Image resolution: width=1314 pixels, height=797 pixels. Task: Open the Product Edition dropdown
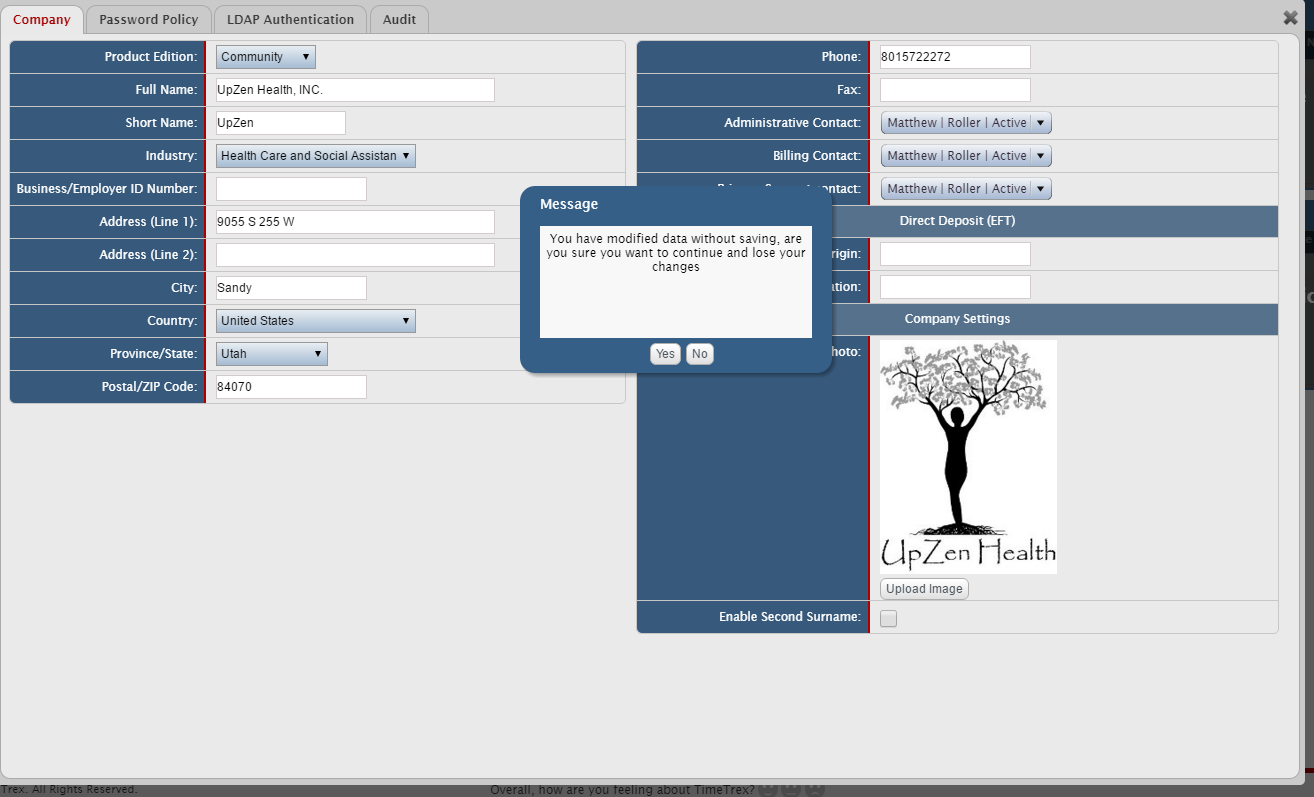click(265, 56)
